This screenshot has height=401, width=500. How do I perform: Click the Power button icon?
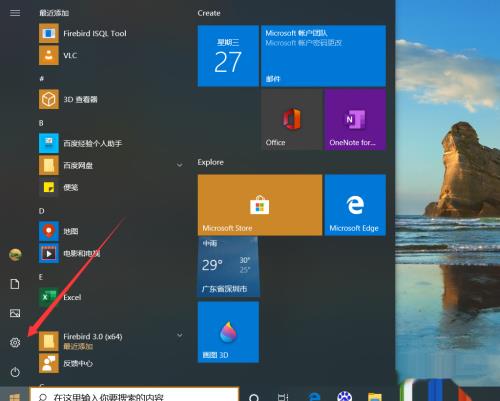[15, 372]
